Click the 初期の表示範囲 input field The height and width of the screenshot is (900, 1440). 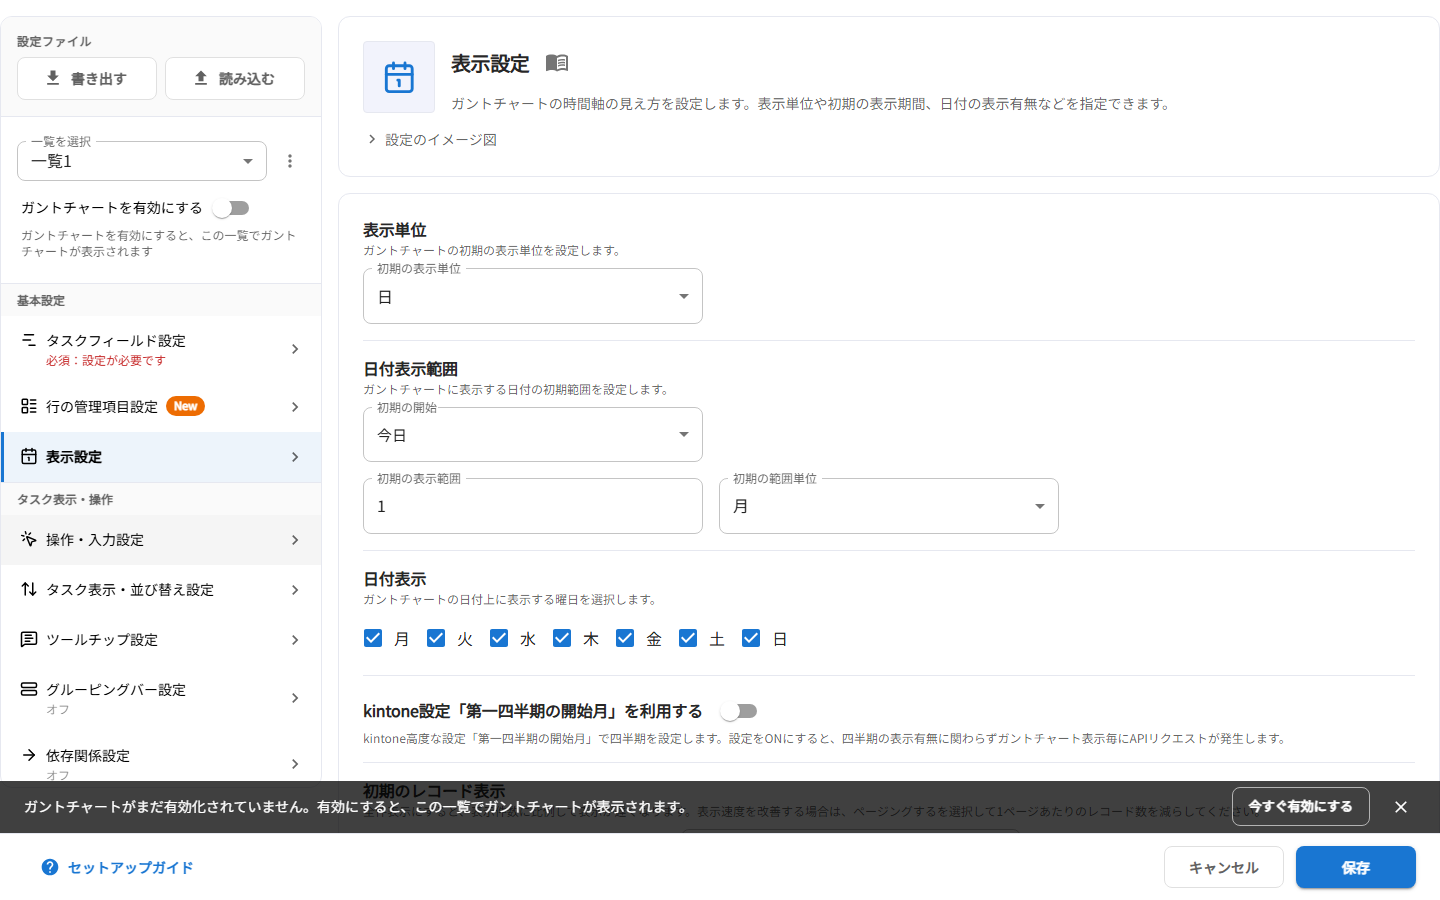click(533, 506)
